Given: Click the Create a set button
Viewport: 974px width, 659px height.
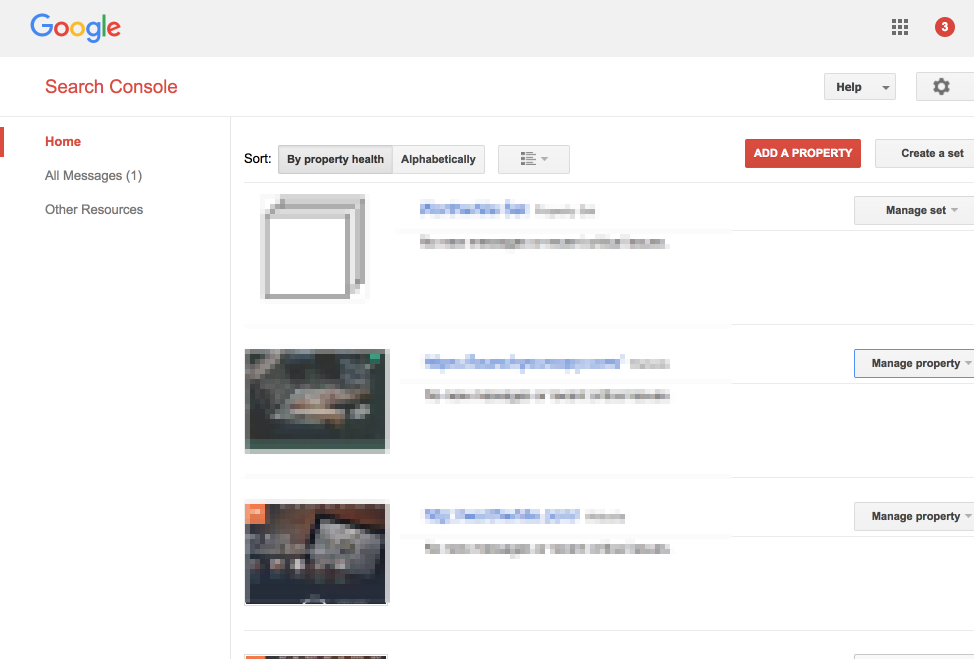Looking at the screenshot, I should pyautogui.click(x=926, y=153).
